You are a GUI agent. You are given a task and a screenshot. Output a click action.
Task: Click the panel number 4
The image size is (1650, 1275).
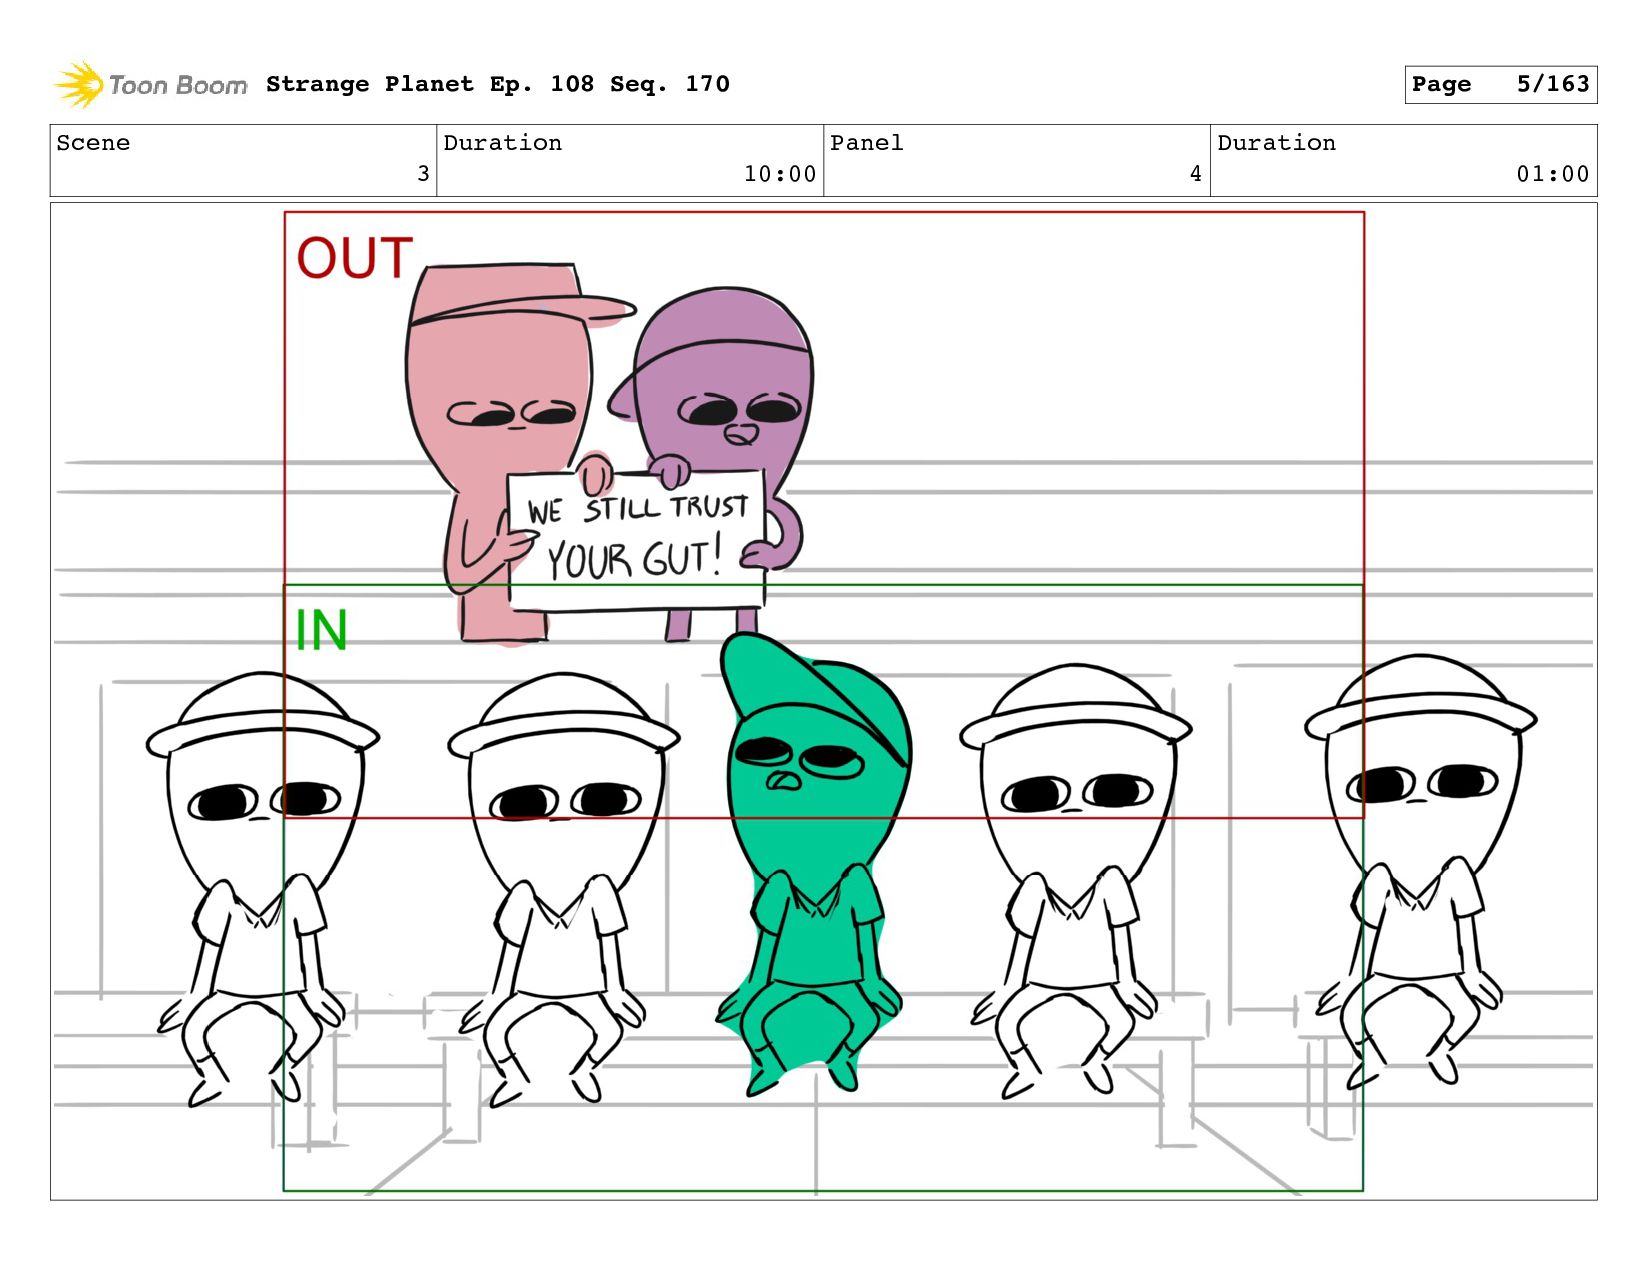point(1196,174)
